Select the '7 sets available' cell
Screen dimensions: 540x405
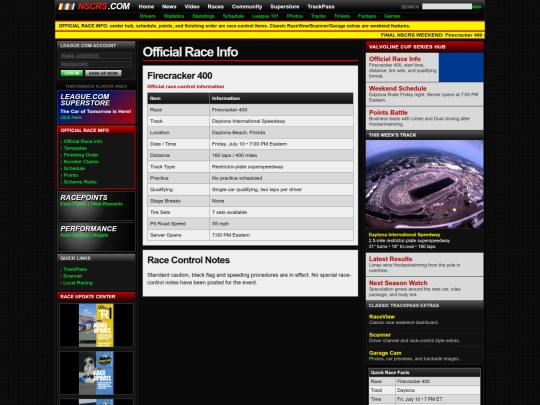[281, 212]
